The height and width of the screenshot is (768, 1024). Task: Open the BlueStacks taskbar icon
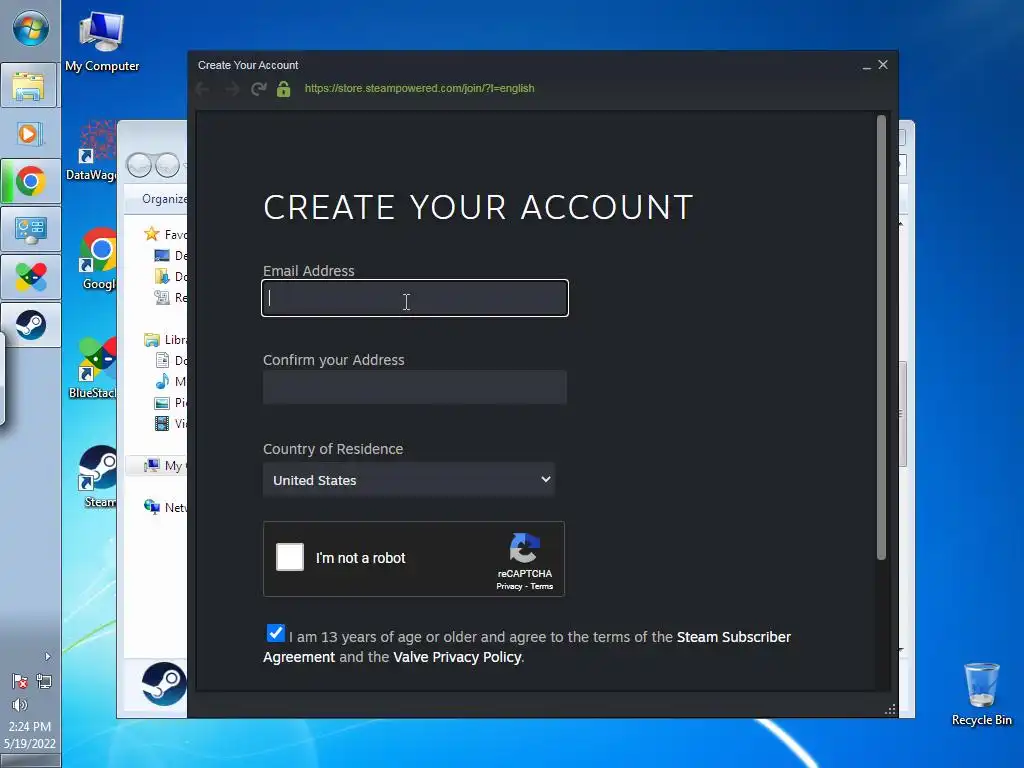tap(30, 278)
